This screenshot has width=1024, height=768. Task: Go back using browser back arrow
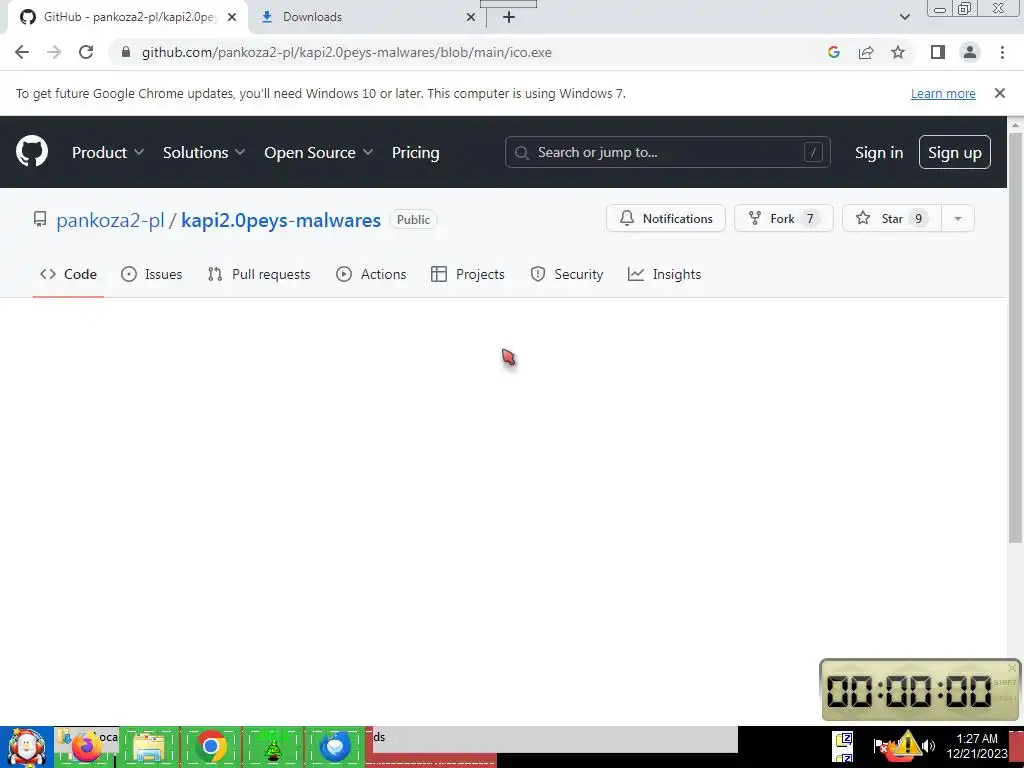(x=22, y=52)
